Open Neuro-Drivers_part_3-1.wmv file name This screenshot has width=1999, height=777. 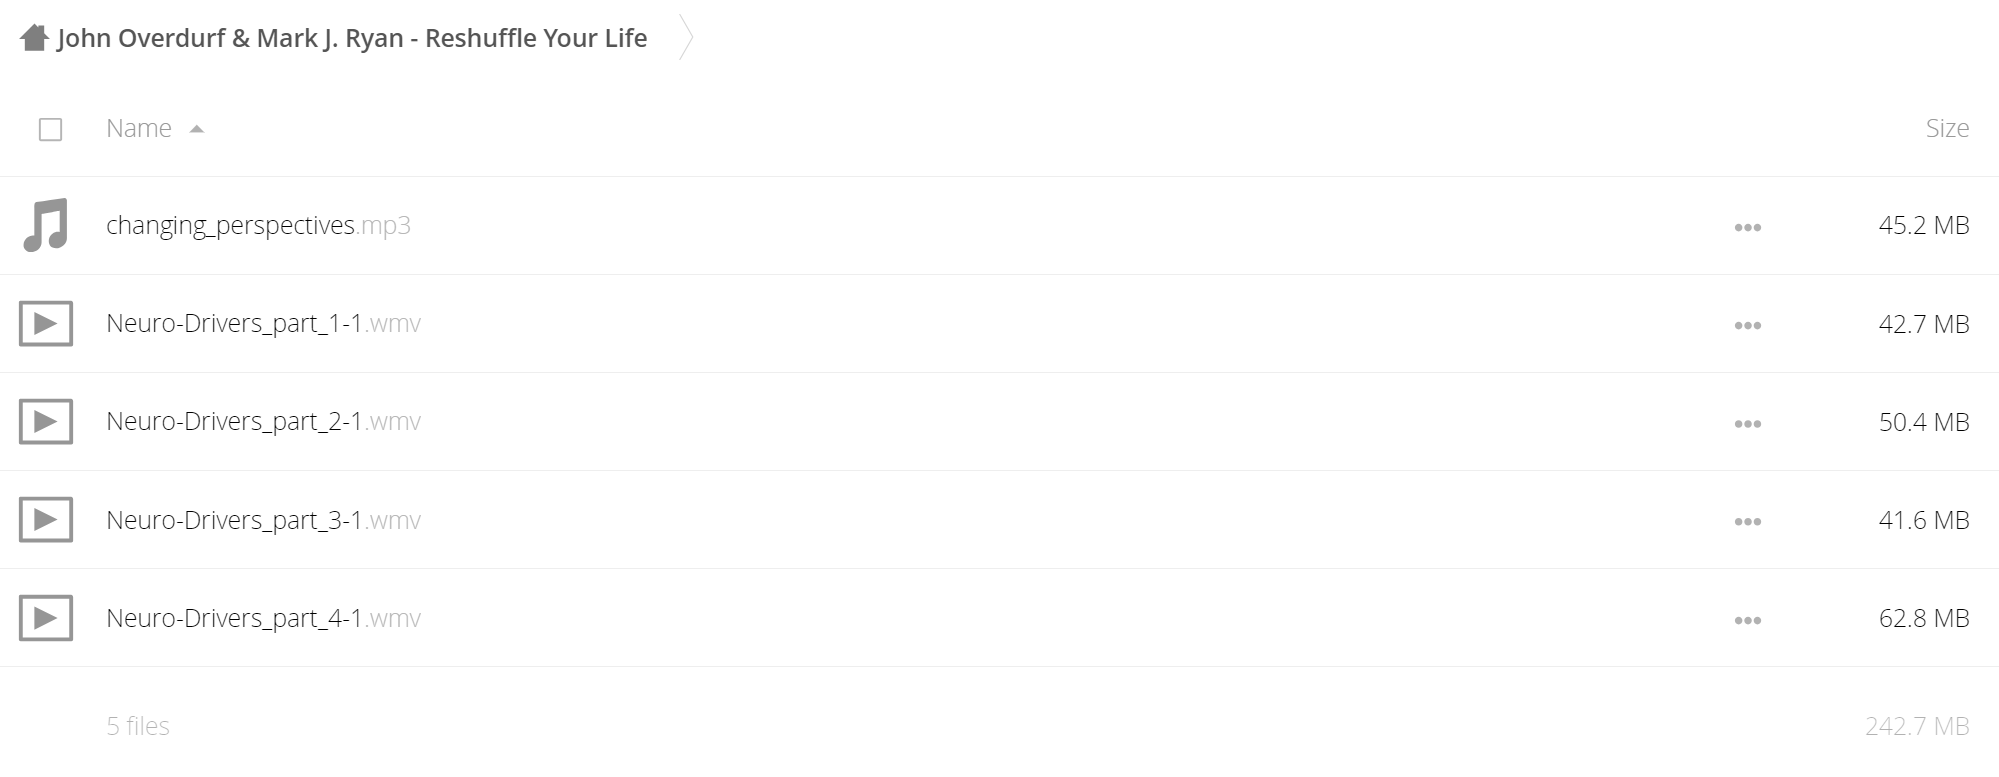(263, 520)
